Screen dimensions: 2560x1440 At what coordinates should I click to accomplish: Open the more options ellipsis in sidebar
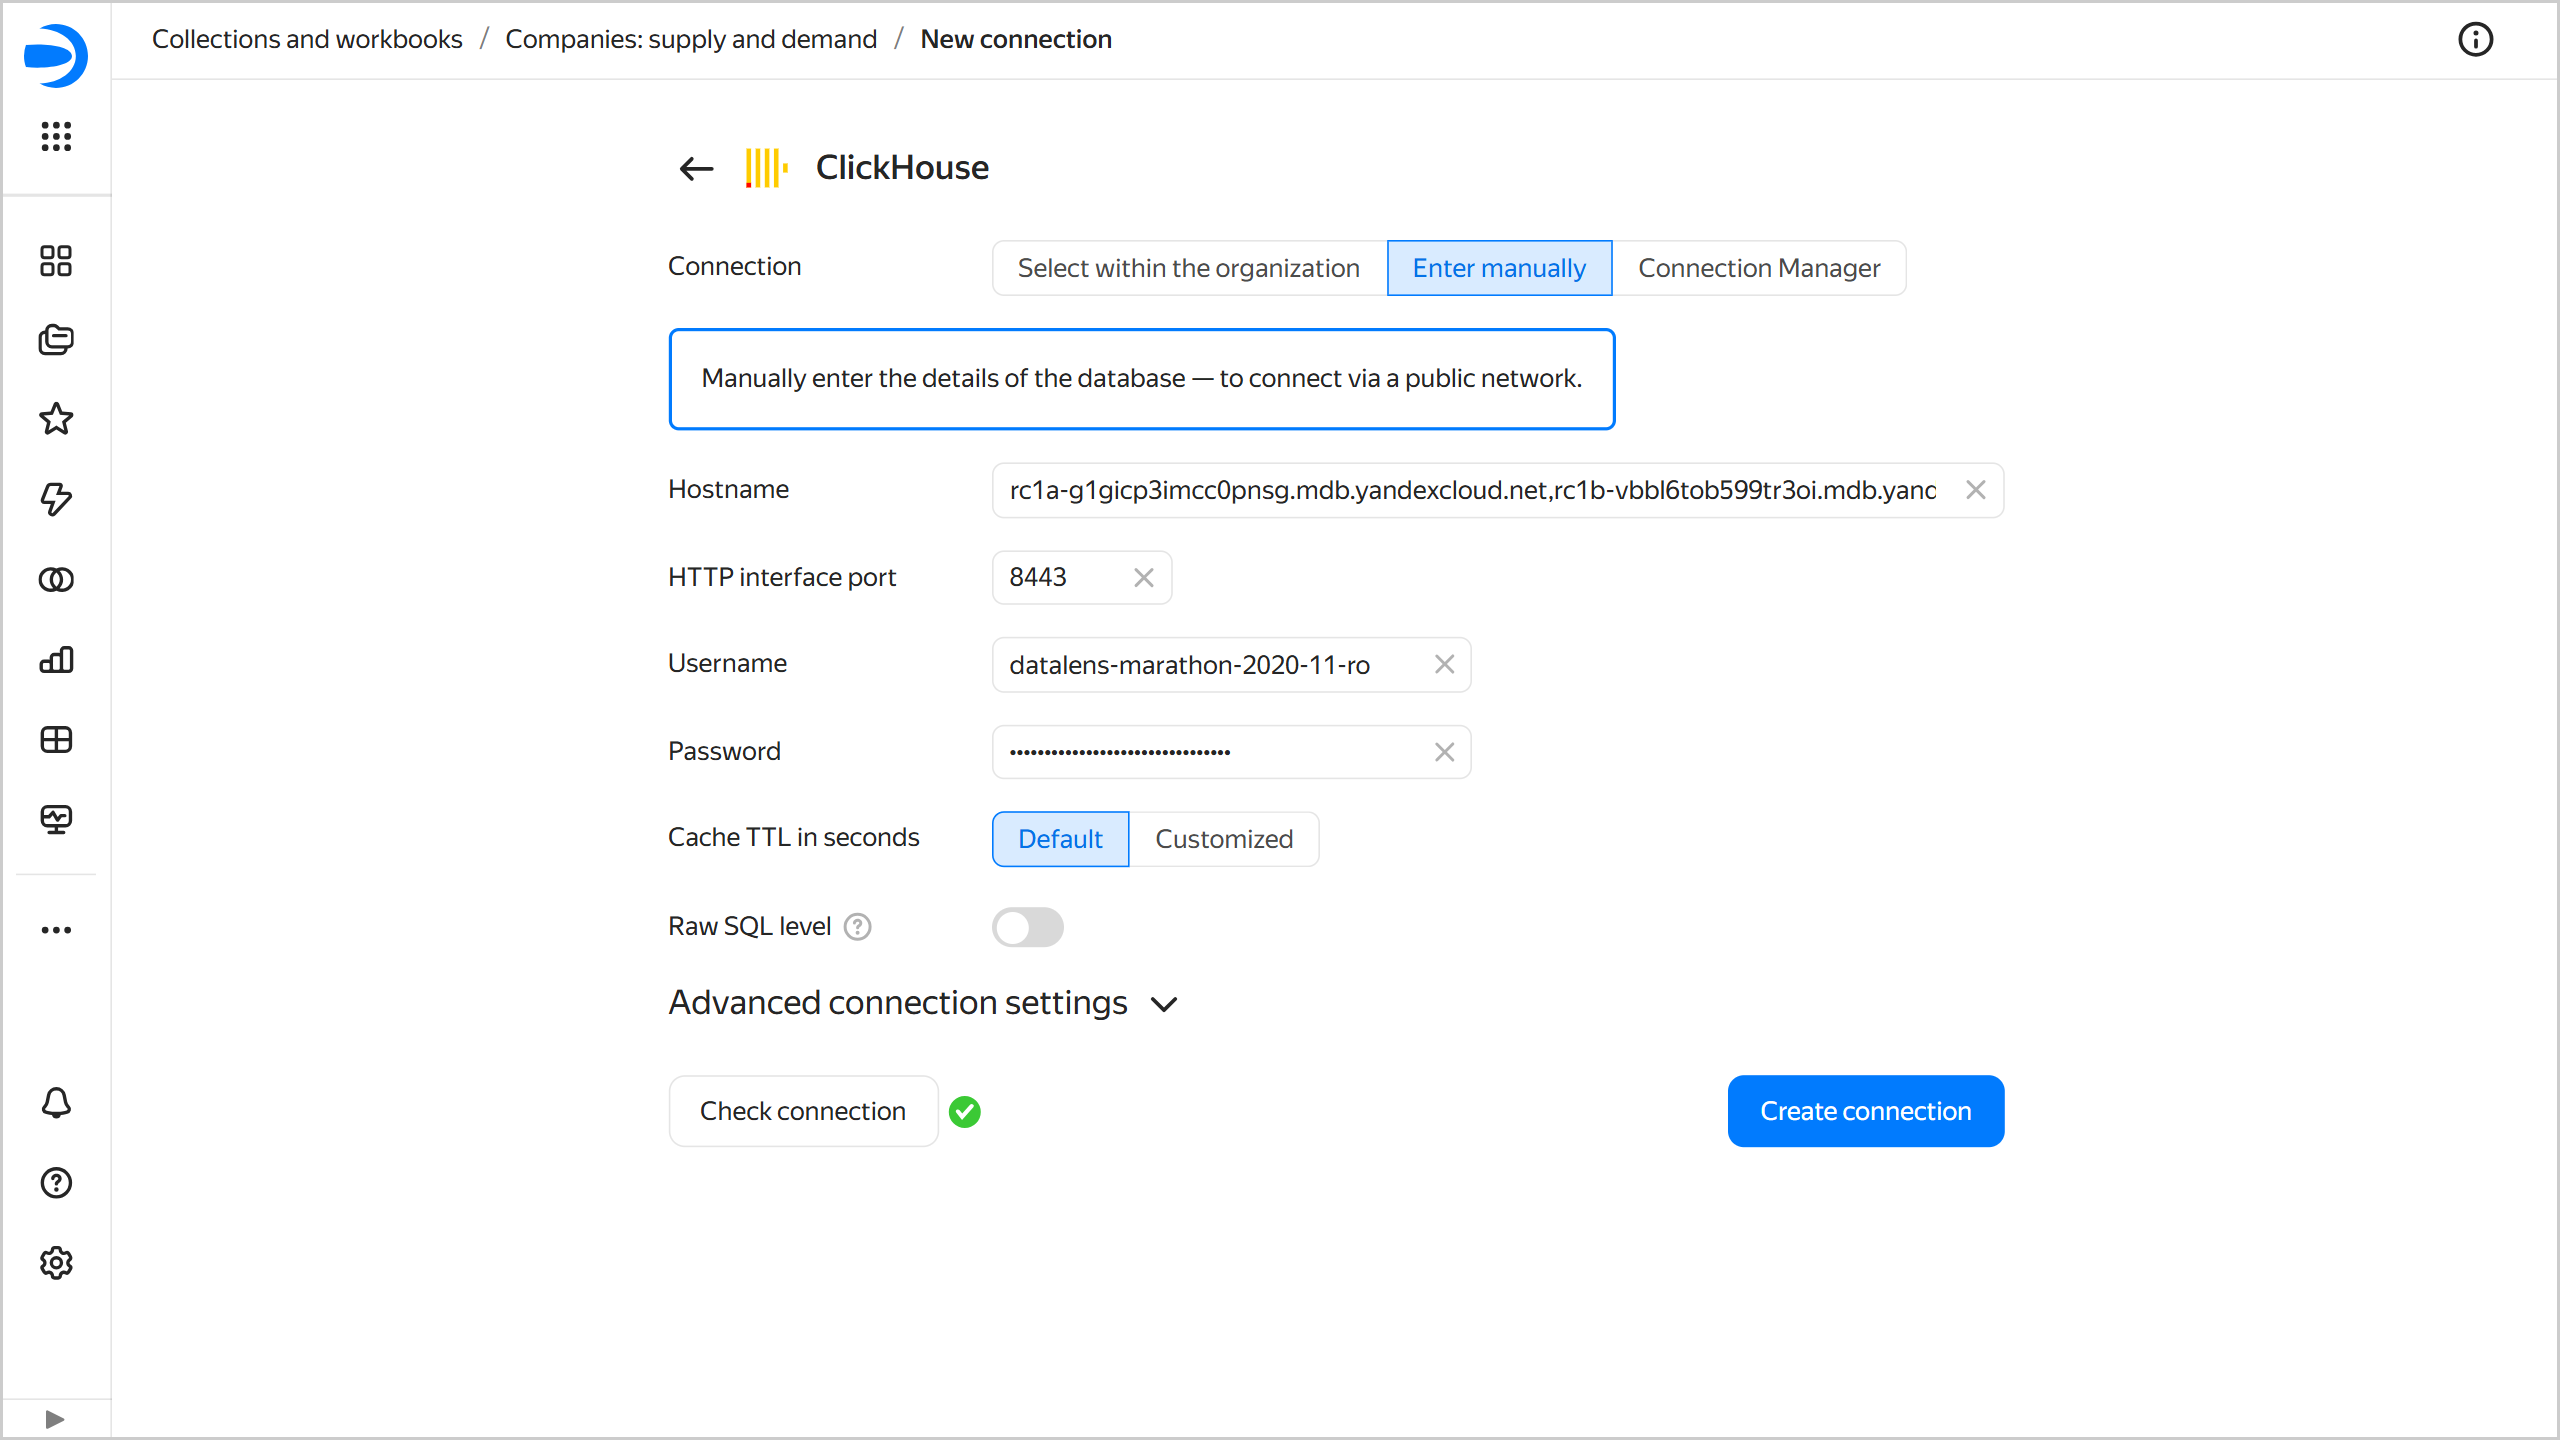[56, 930]
